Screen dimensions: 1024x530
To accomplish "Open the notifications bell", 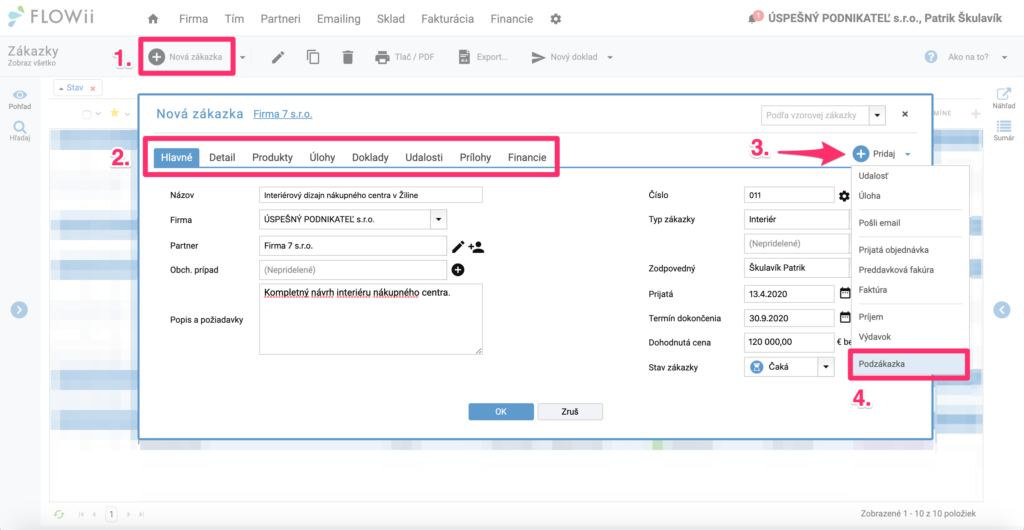I will [x=754, y=18].
